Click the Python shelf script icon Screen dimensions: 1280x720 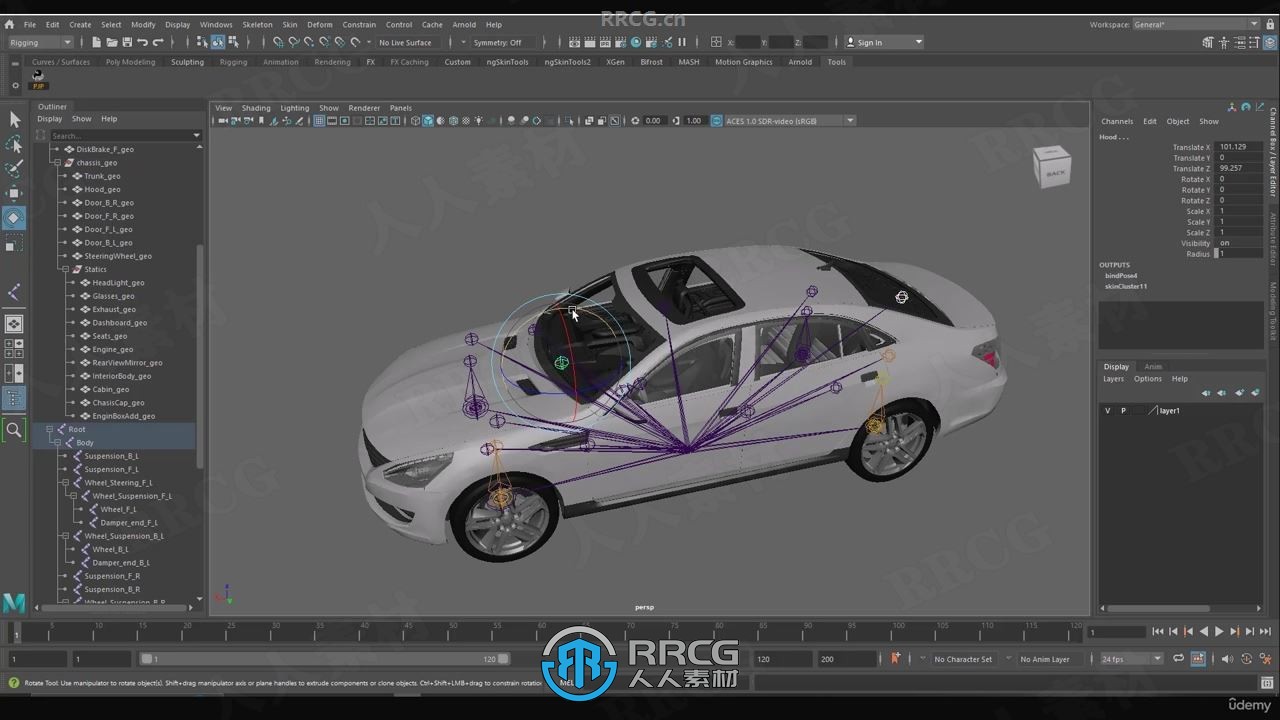[x=38, y=80]
